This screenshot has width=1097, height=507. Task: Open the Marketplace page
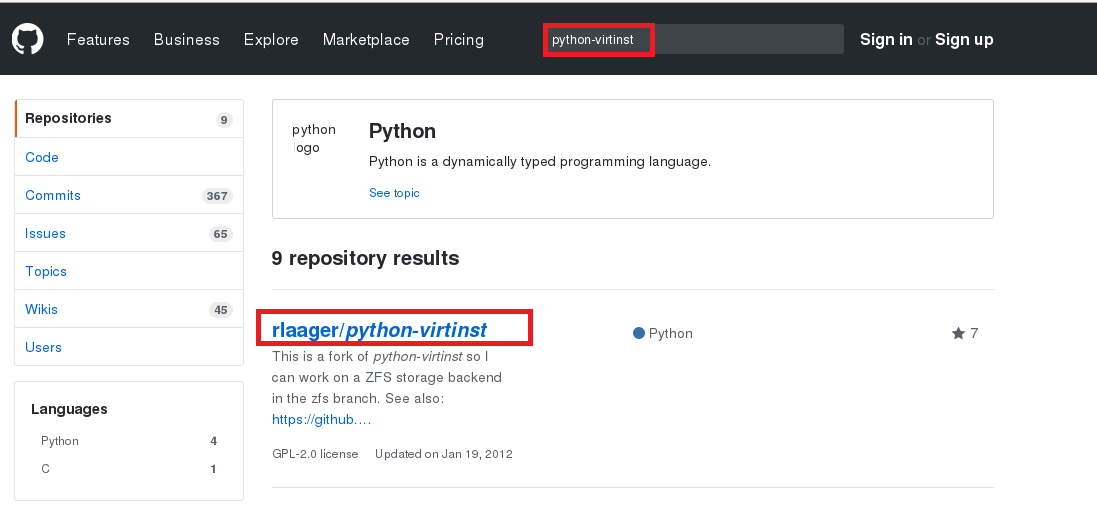point(366,40)
